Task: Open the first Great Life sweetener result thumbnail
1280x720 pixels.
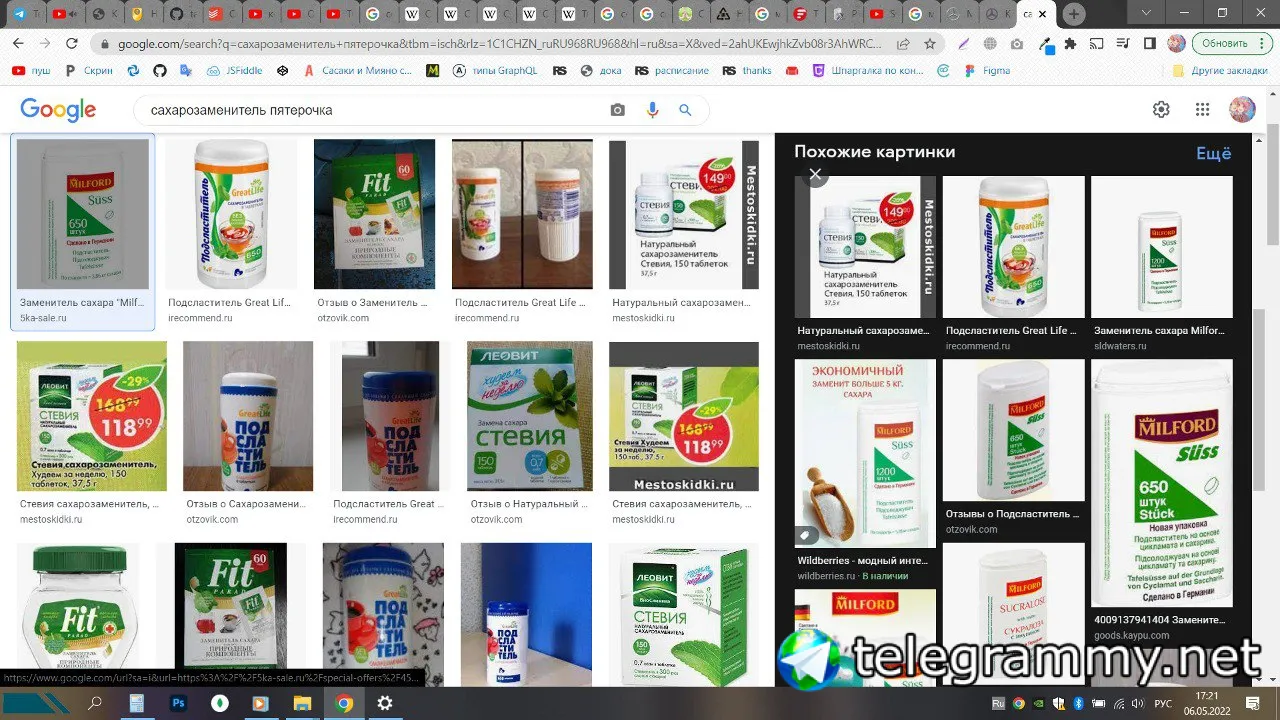Action: 231,214
